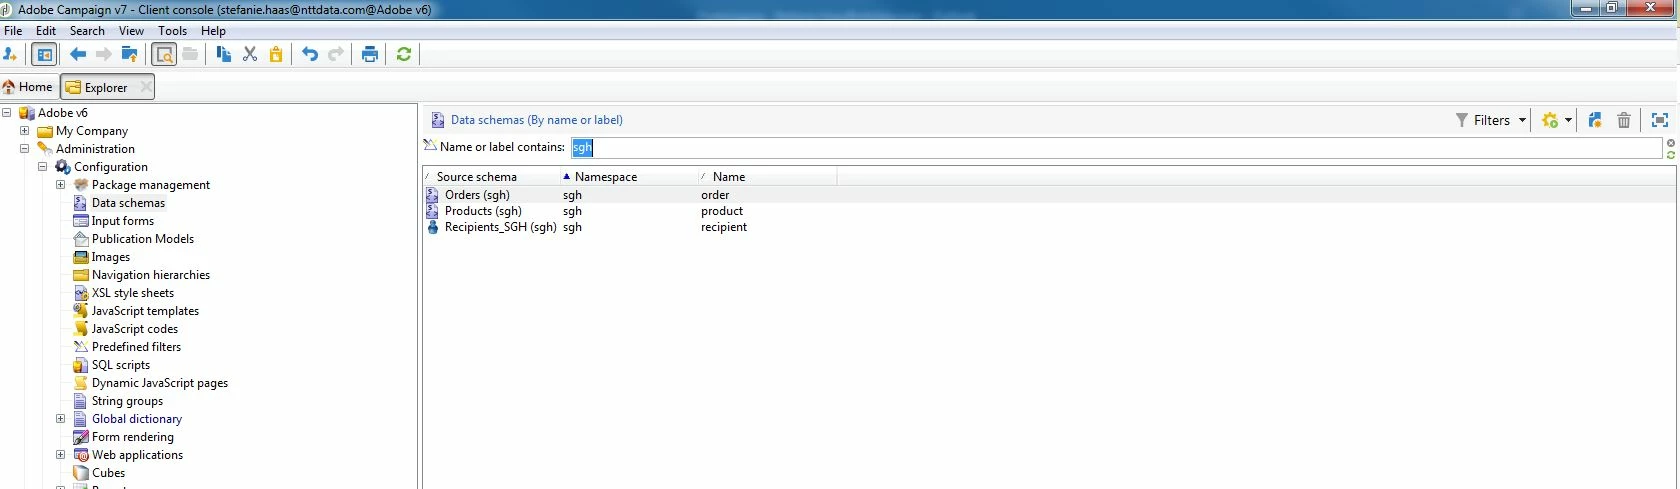The height and width of the screenshot is (489, 1680).
Task: Open the File menu
Action: click(13, 31)
